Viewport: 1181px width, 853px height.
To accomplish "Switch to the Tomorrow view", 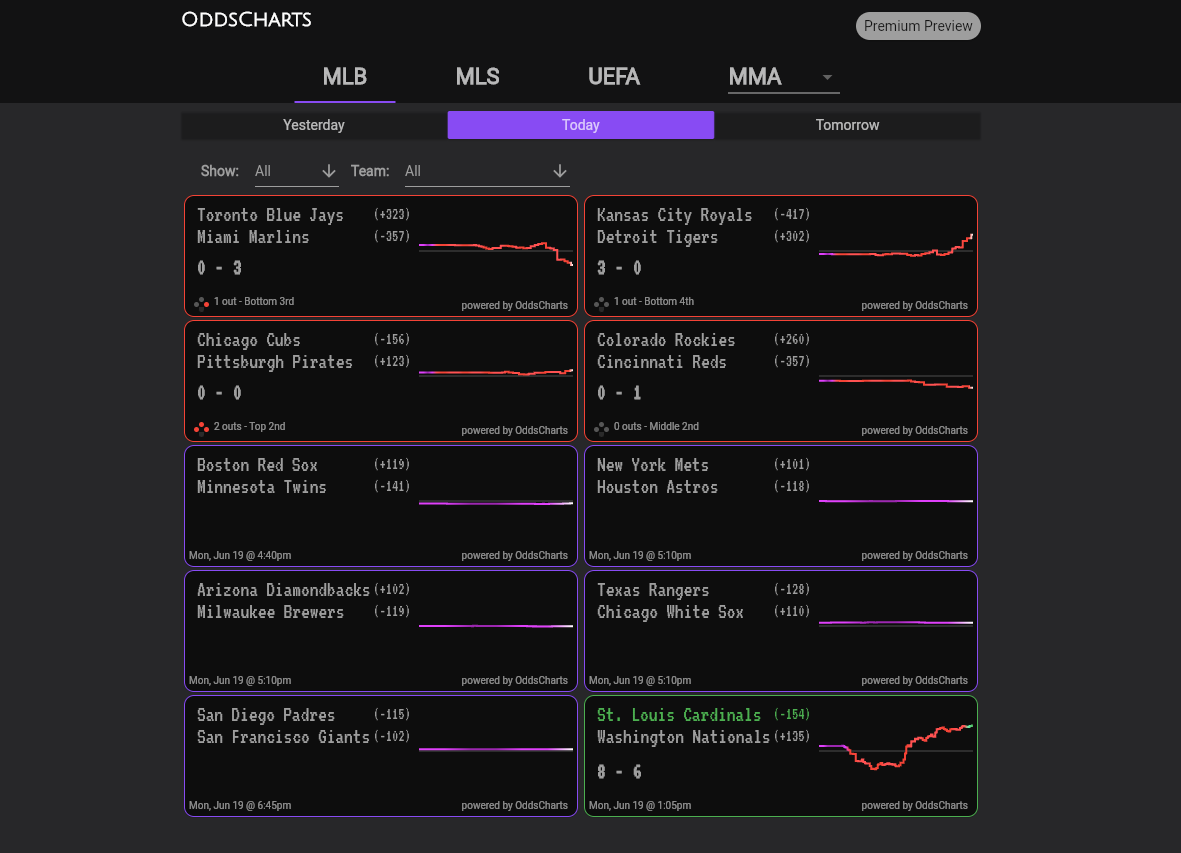I will (x=847, y=125).
